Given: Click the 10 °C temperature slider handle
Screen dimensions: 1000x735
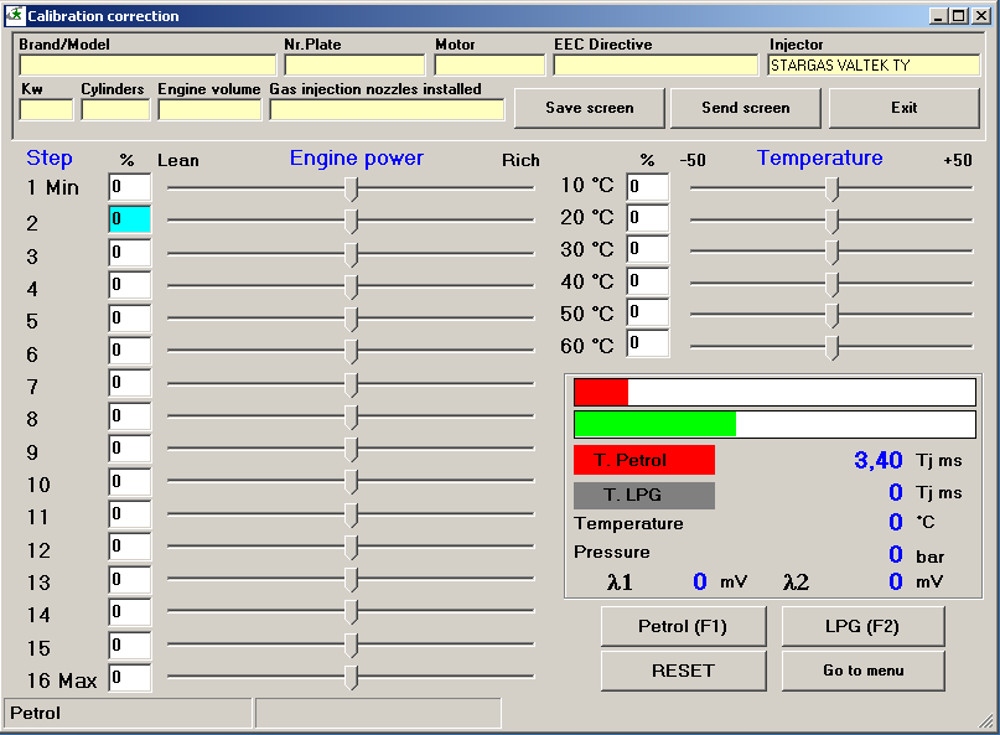Looking at the screenshot, I should [832, 188].
